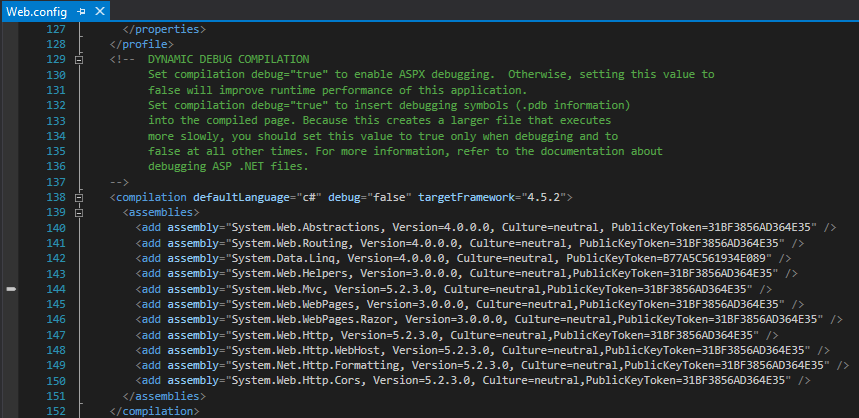Click the defaultLanguage="c#" attribute
This screenshot has width=859, height=418.
click(257, 197)
